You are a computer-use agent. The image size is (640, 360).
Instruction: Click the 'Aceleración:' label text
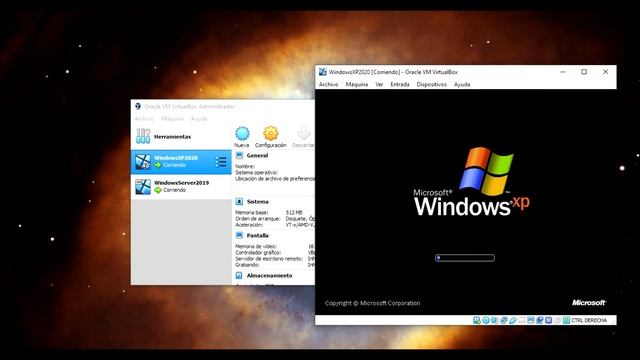(x=249, y=225)
